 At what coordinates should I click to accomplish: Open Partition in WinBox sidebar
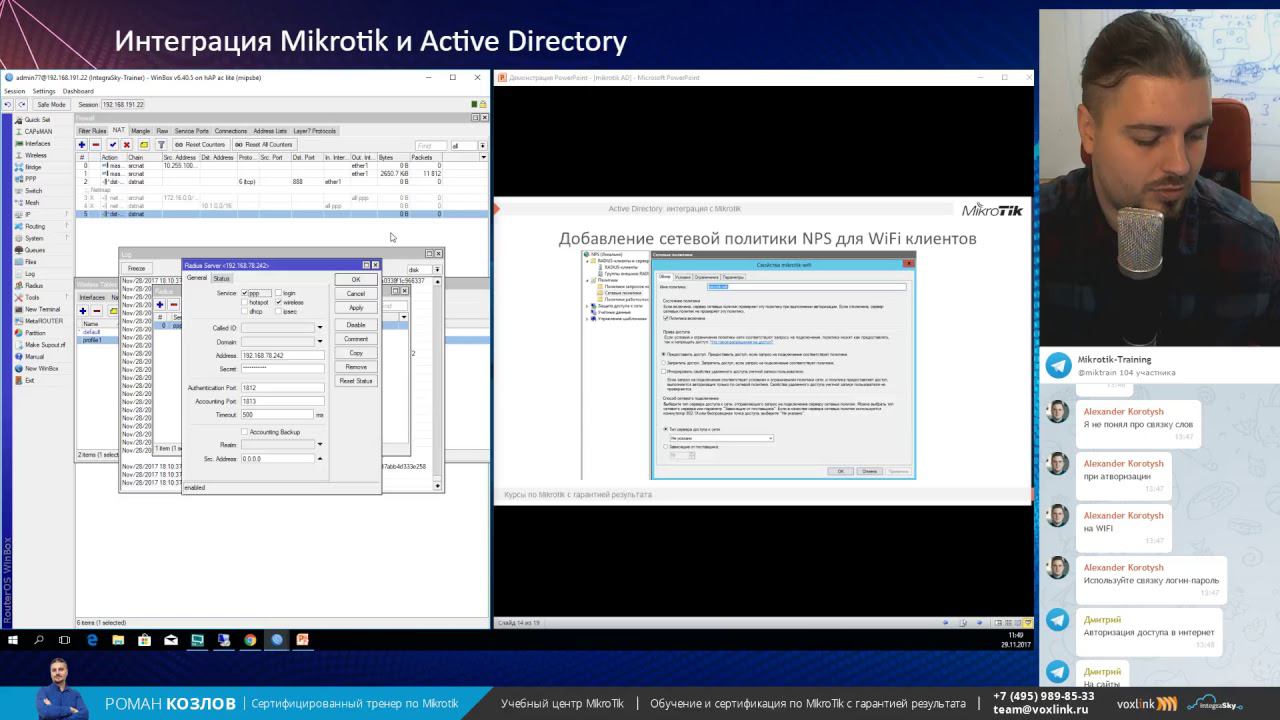coord(35,333)
